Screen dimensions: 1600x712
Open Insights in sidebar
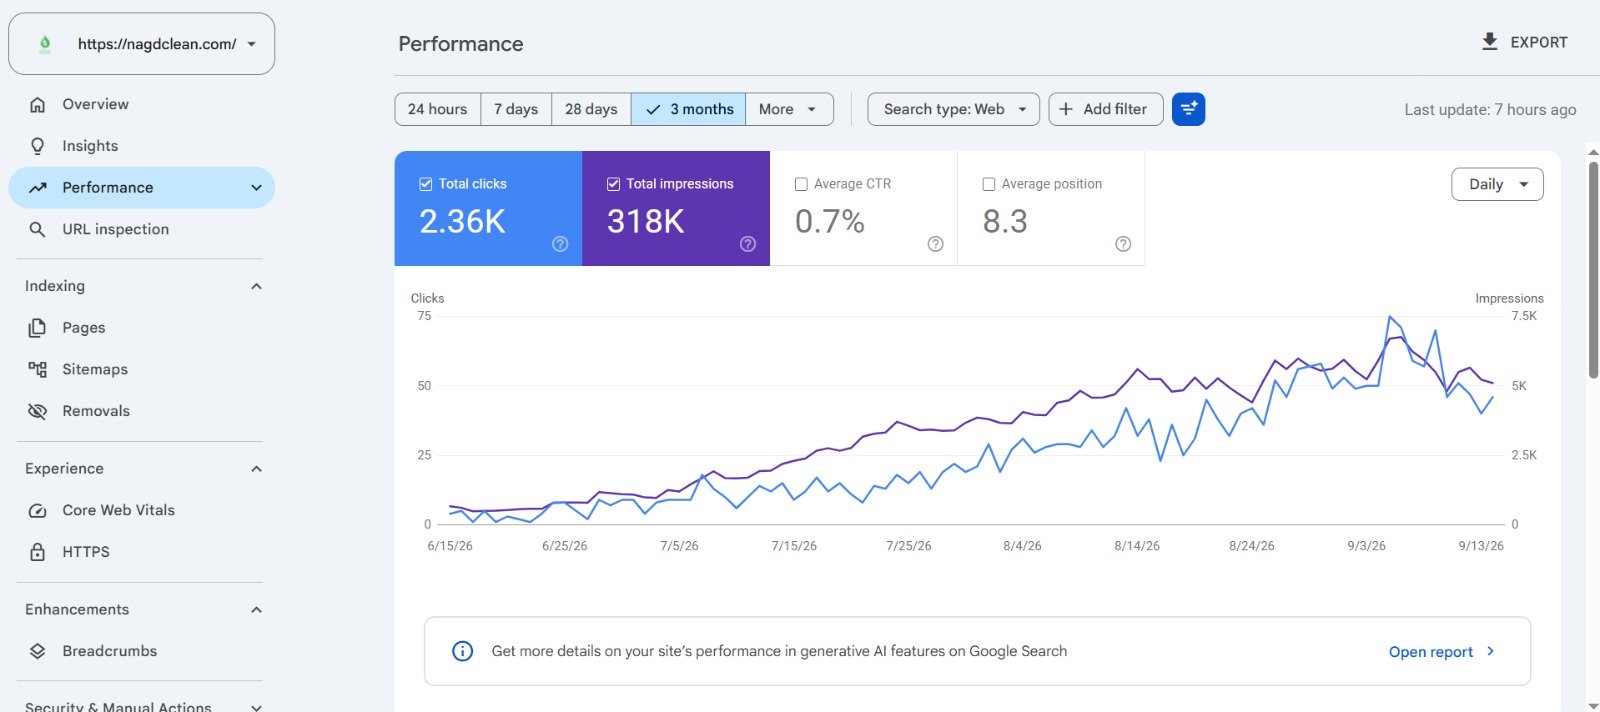tap(141, 146)
